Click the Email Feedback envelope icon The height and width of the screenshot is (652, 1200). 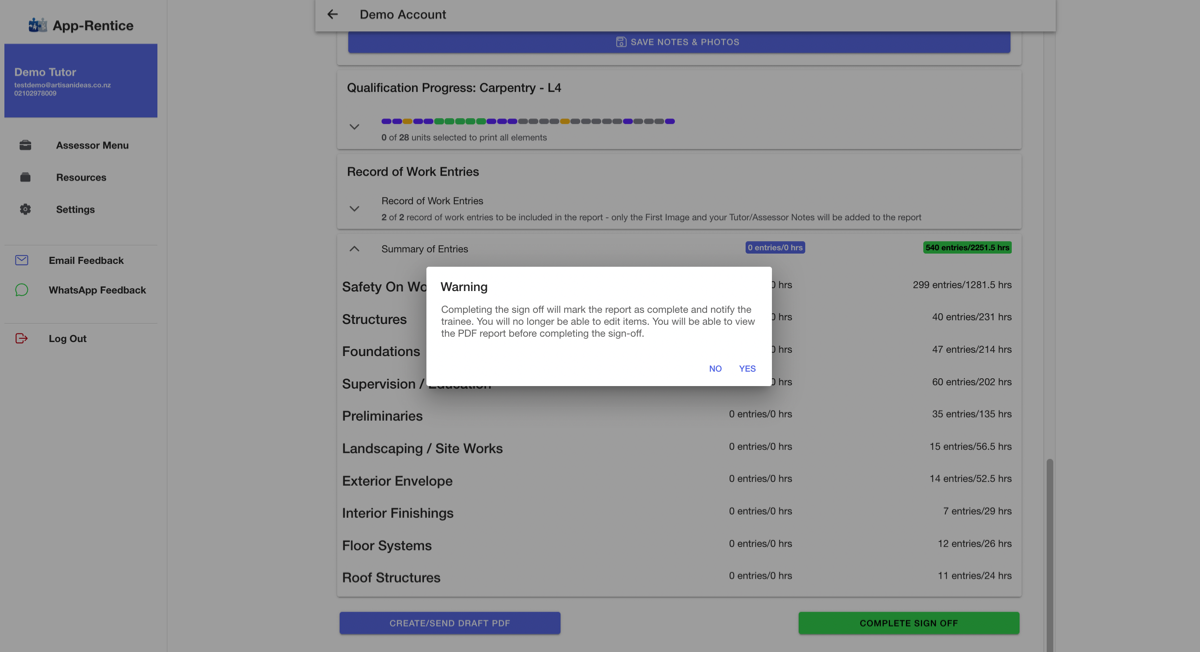(x=22, y=260)
